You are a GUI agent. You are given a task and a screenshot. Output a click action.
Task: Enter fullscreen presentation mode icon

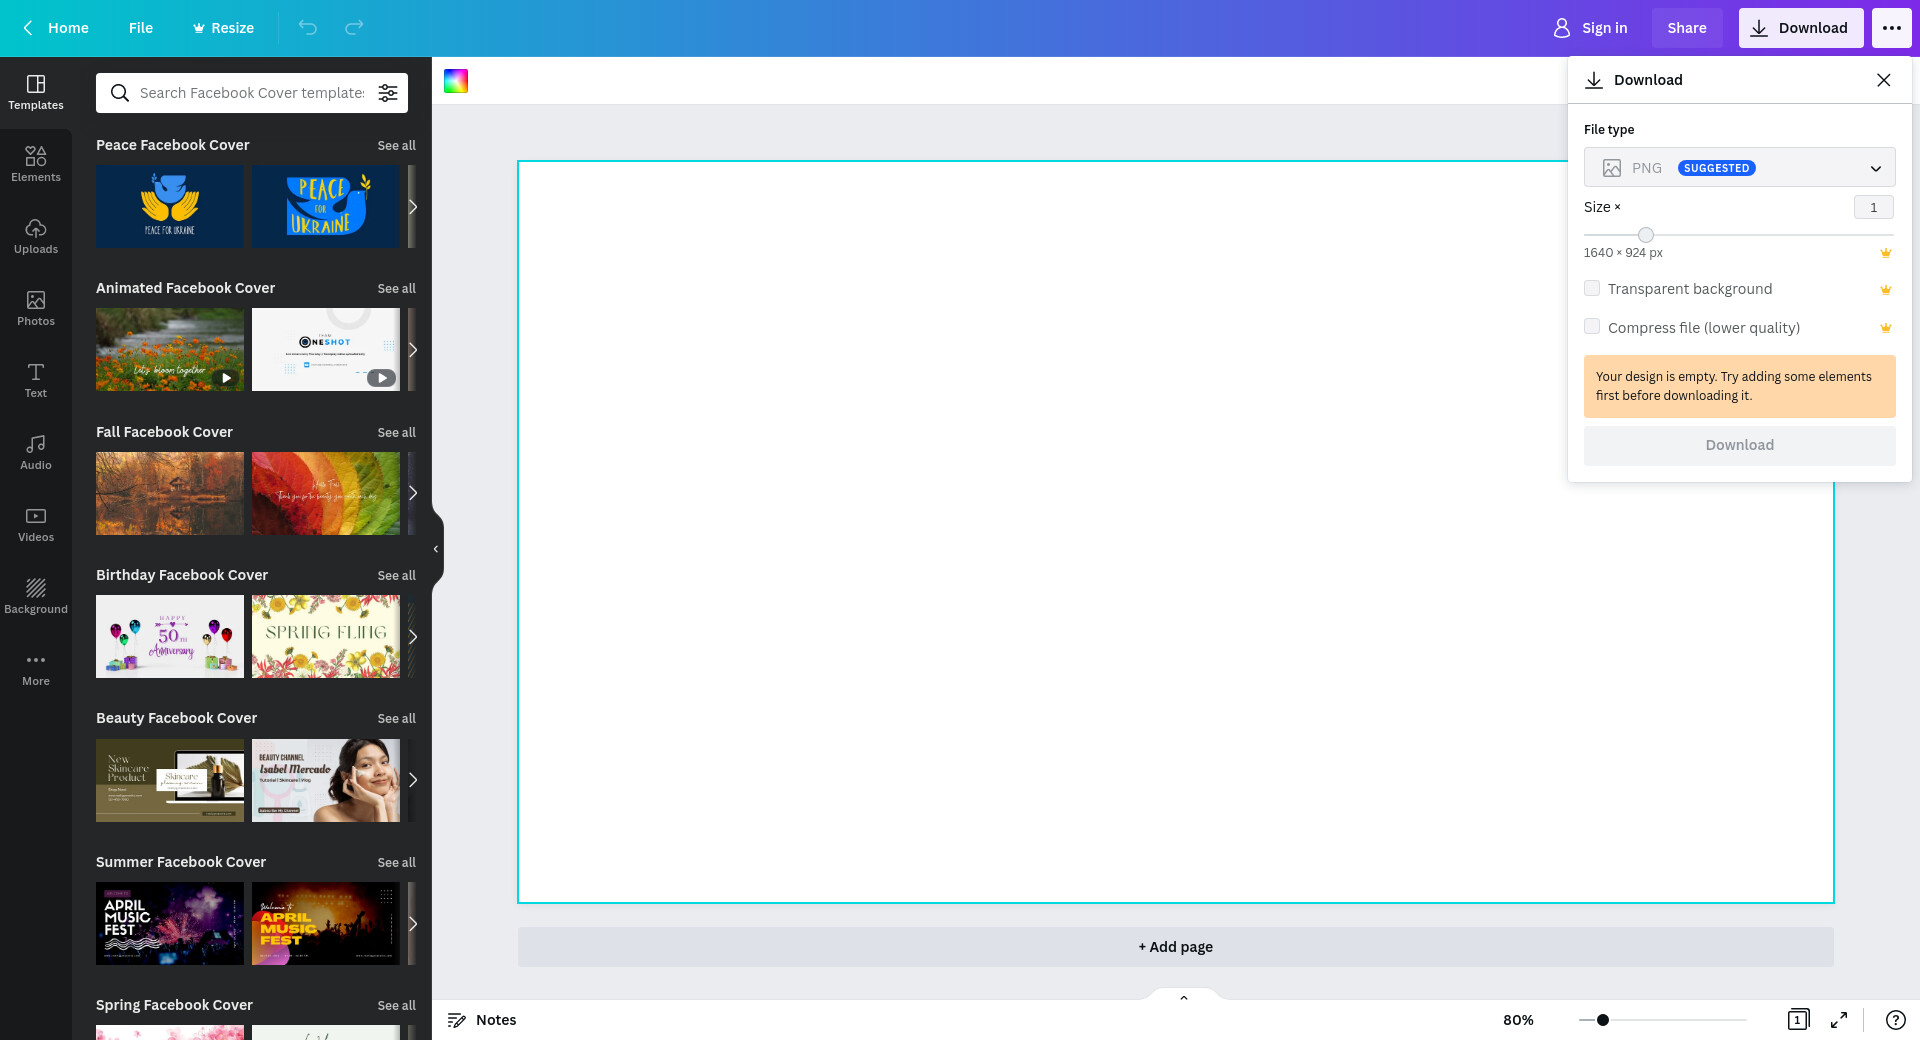click(1839, 1020)
